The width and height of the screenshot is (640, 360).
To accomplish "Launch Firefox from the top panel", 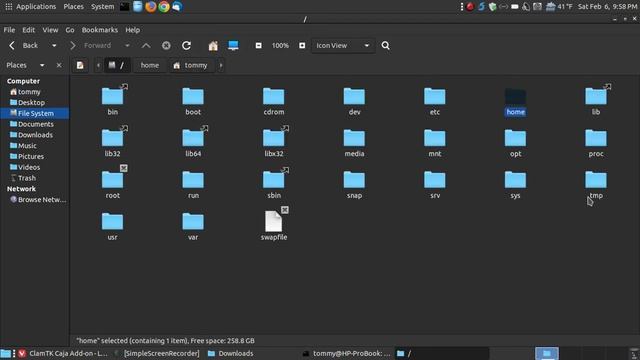I will pos(151,7).
